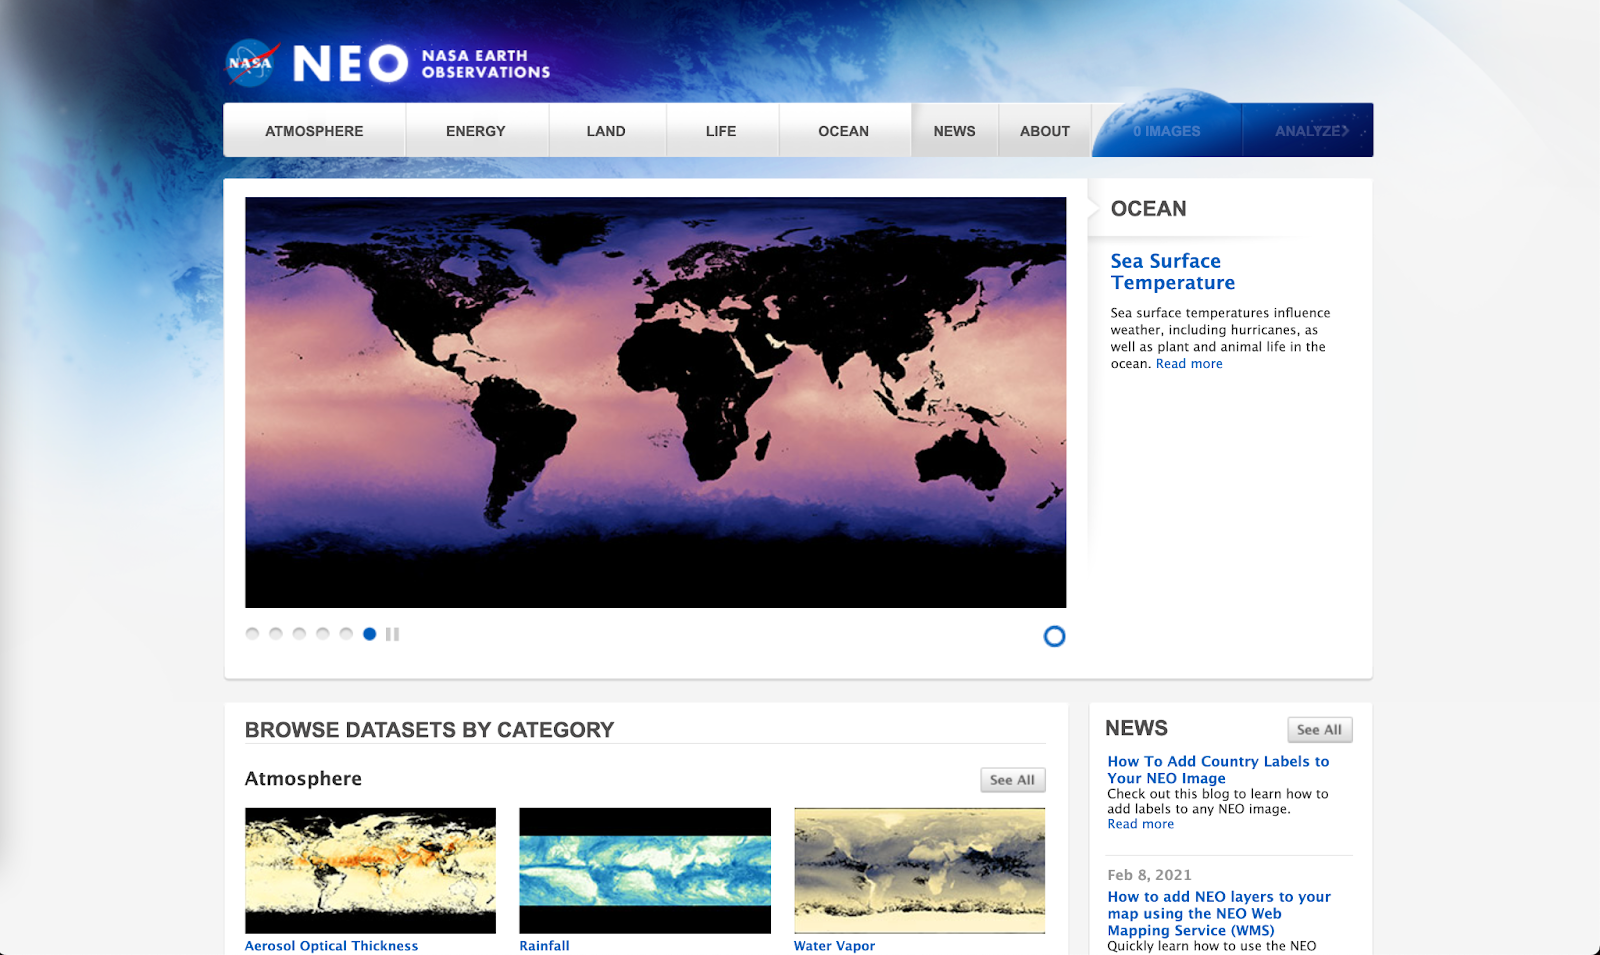Select the fourth slideshow dot

point(322,634)
